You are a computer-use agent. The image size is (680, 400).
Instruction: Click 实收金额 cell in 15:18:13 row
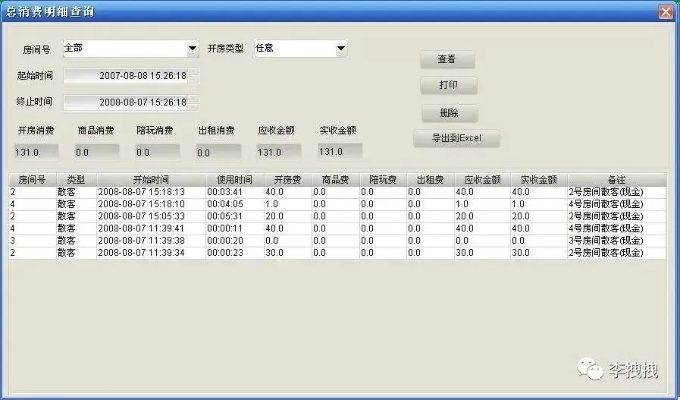tap(539, 192)
